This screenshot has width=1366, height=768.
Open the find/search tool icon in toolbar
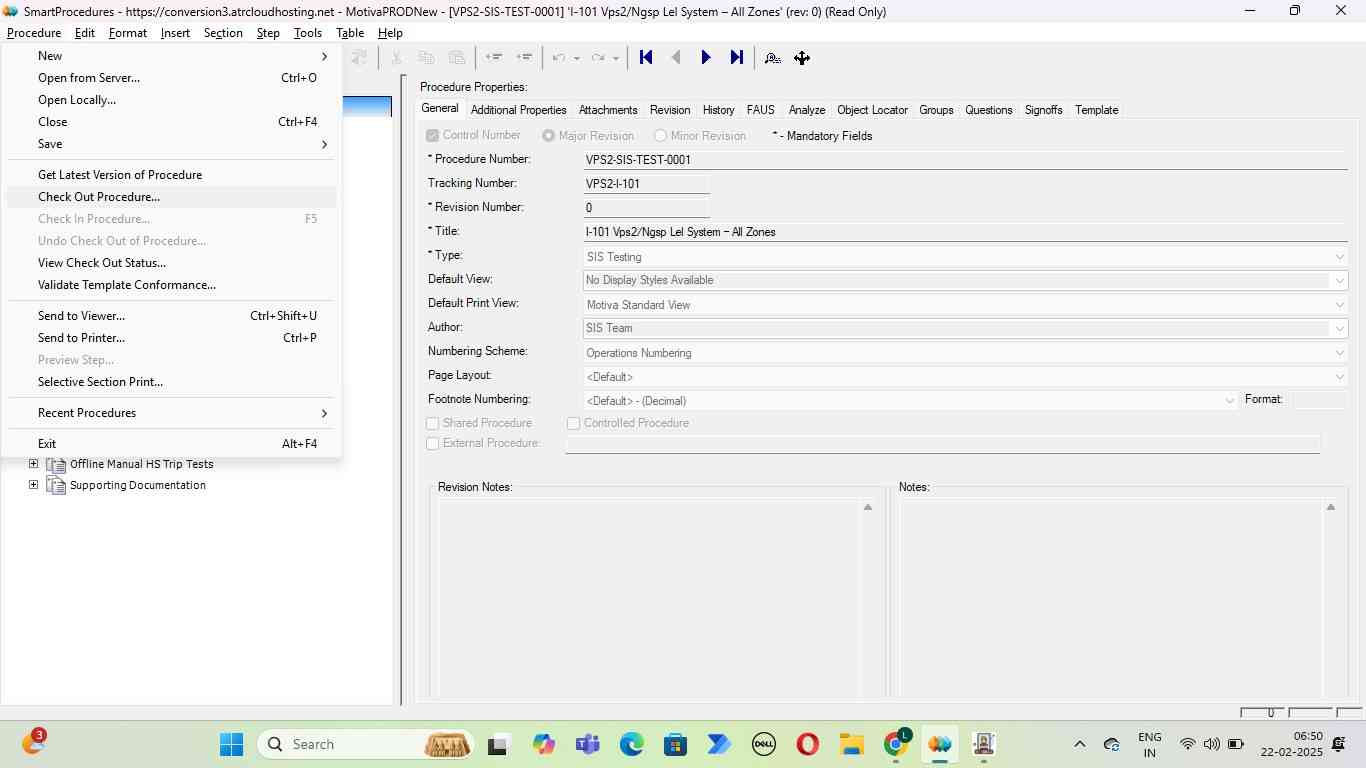[772, 58]
